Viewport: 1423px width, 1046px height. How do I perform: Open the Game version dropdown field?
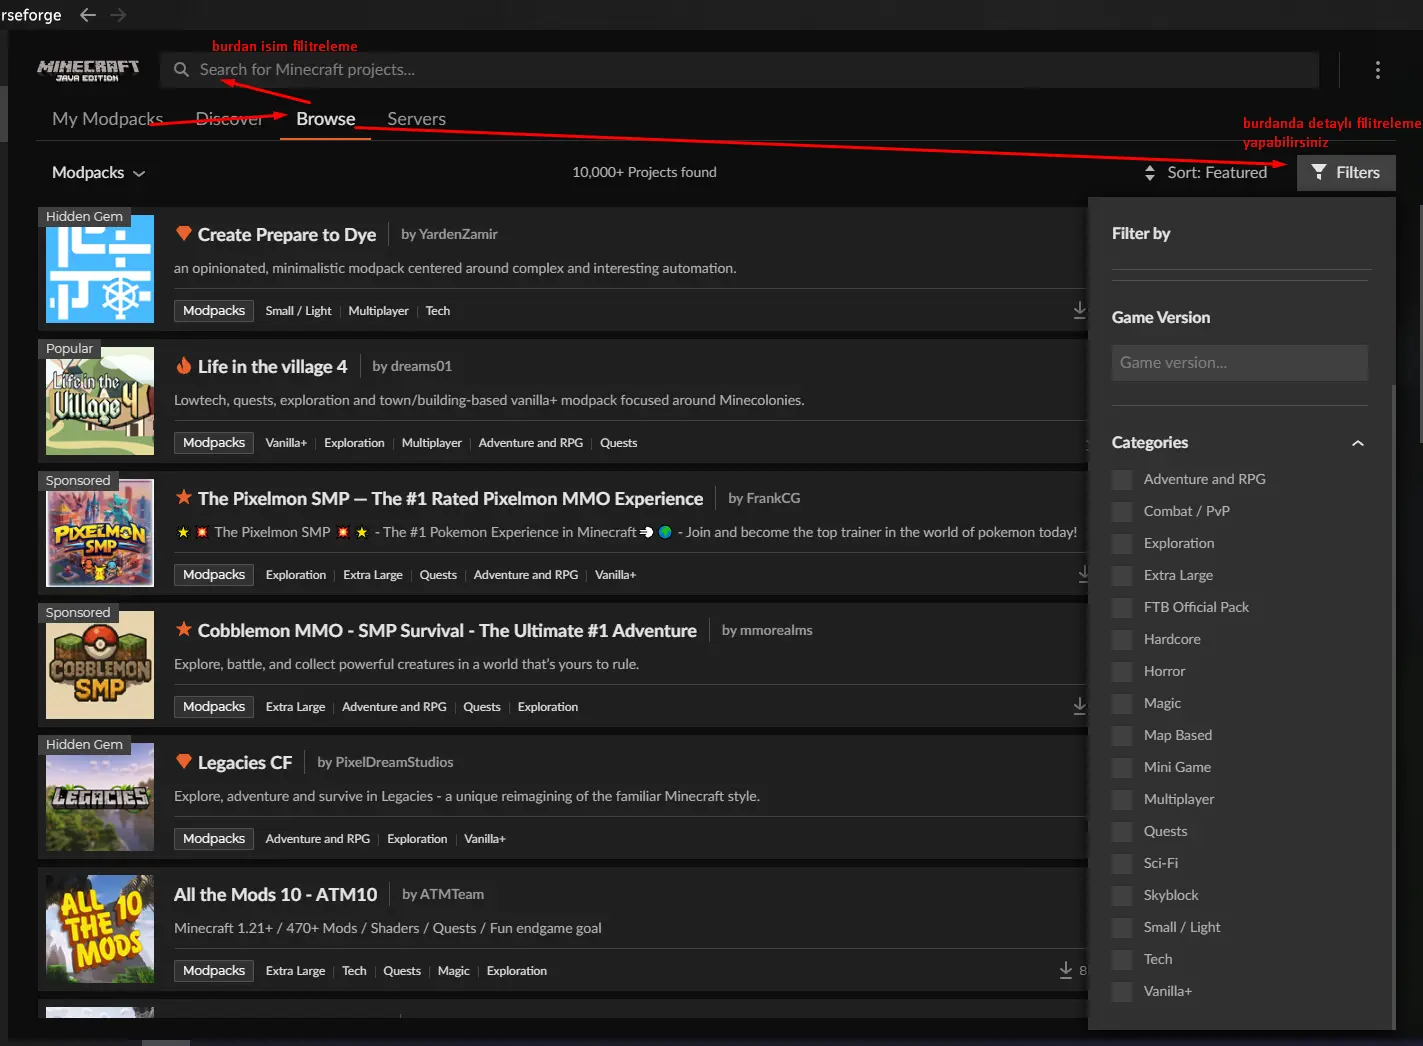tap(1240, 363)
